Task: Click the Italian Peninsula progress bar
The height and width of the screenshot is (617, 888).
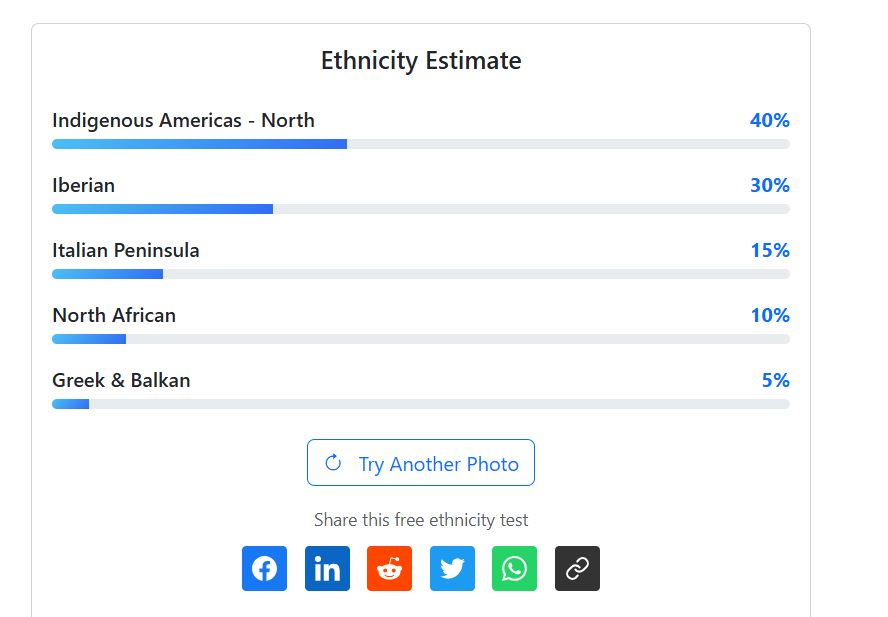Action: coord(420,274)
